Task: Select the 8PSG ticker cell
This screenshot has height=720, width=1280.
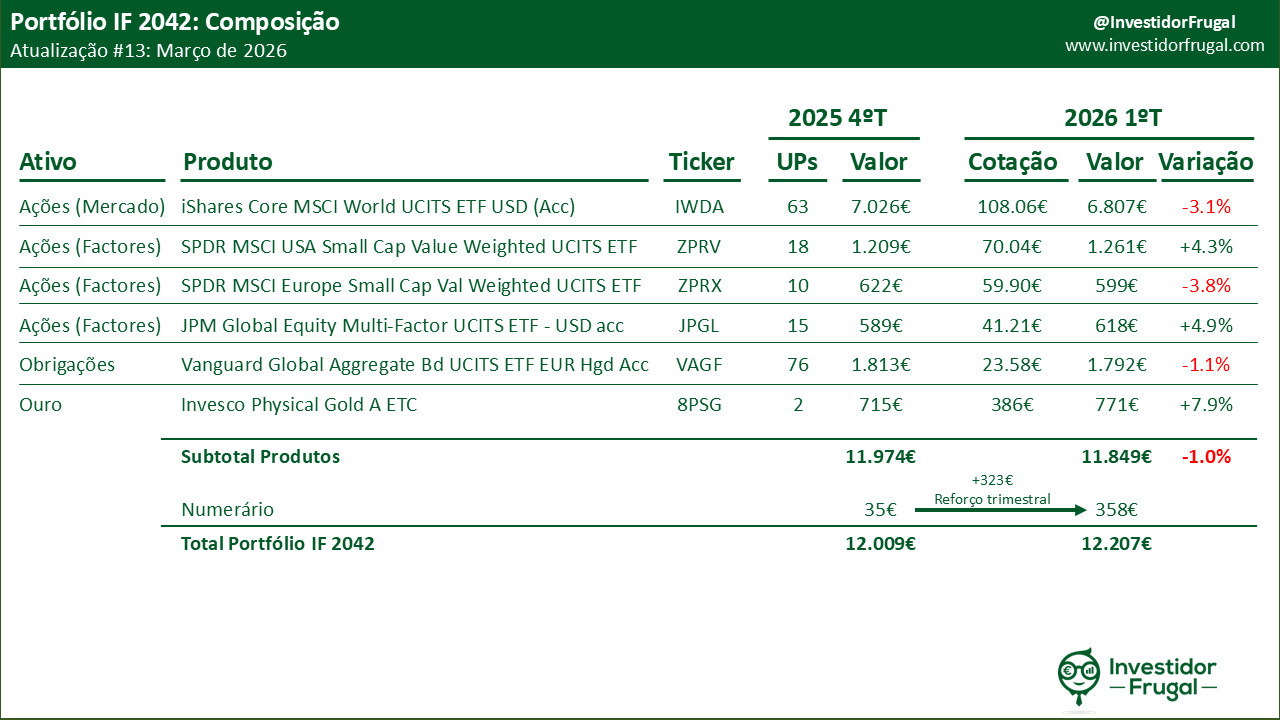Action: click(699, 405)
